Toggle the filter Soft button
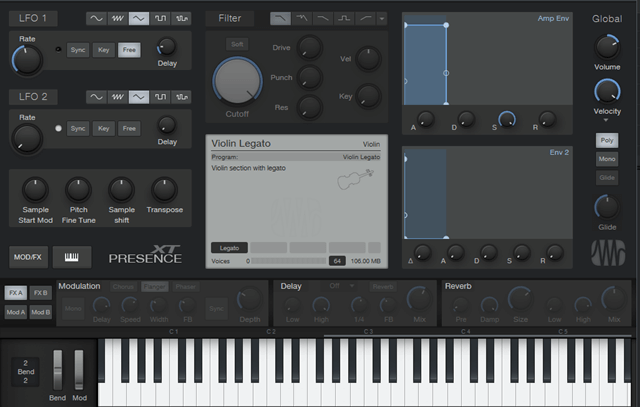 click(237, 44)
